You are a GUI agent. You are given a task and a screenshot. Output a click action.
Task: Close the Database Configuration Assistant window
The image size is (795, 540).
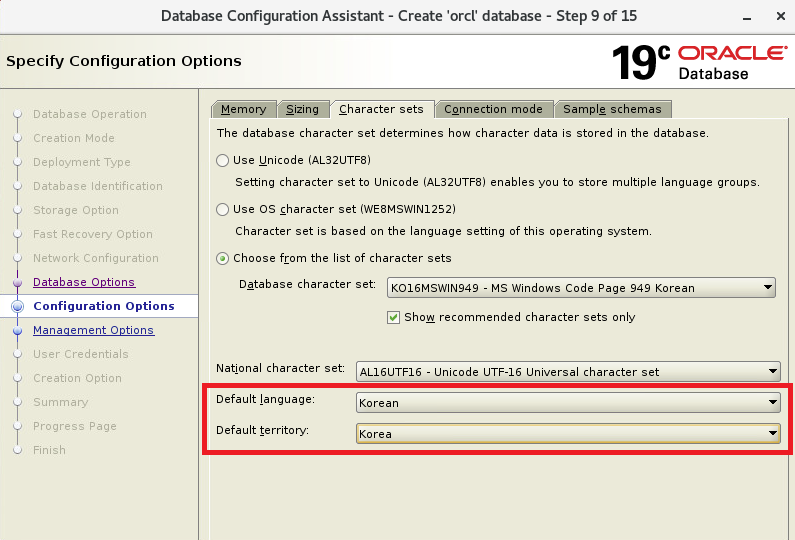pyautogui.click(x=781, y=16)
